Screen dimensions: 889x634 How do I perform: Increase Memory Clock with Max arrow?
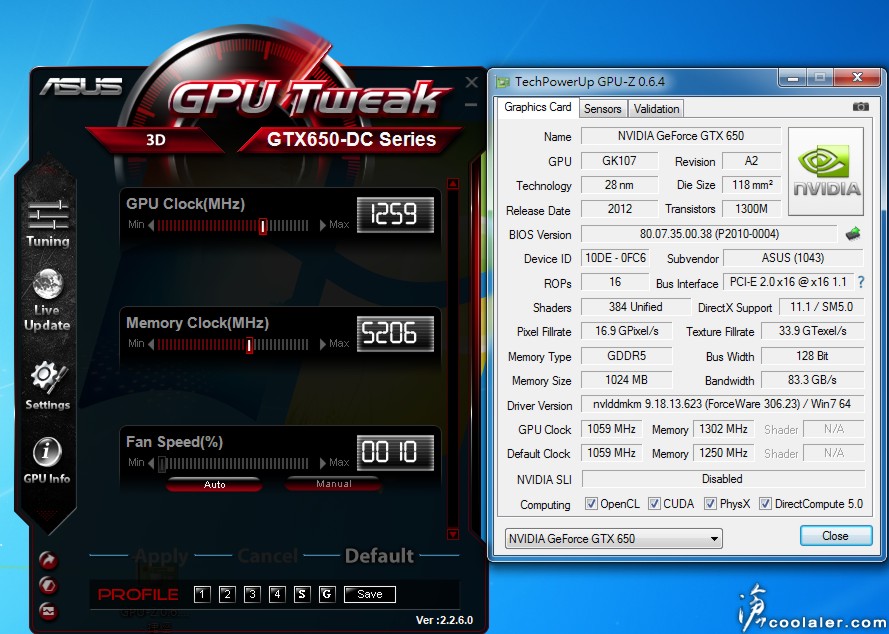click(323, 344)
